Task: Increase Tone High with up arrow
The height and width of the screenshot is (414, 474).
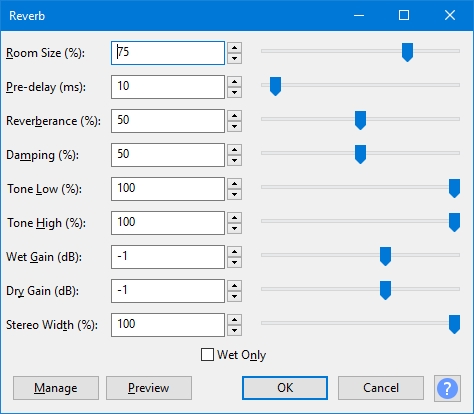Action: pos(235,218)
